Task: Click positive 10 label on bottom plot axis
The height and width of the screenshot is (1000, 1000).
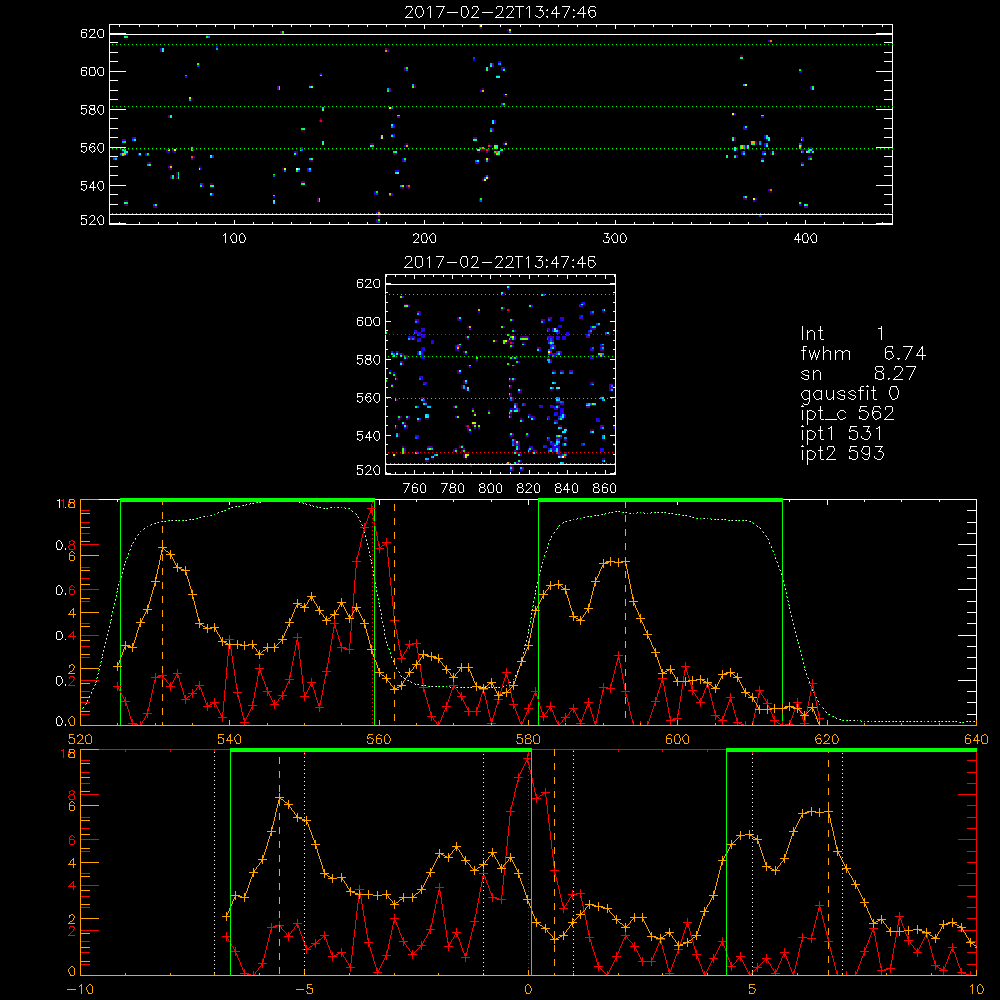Action: tap(976, 990)
